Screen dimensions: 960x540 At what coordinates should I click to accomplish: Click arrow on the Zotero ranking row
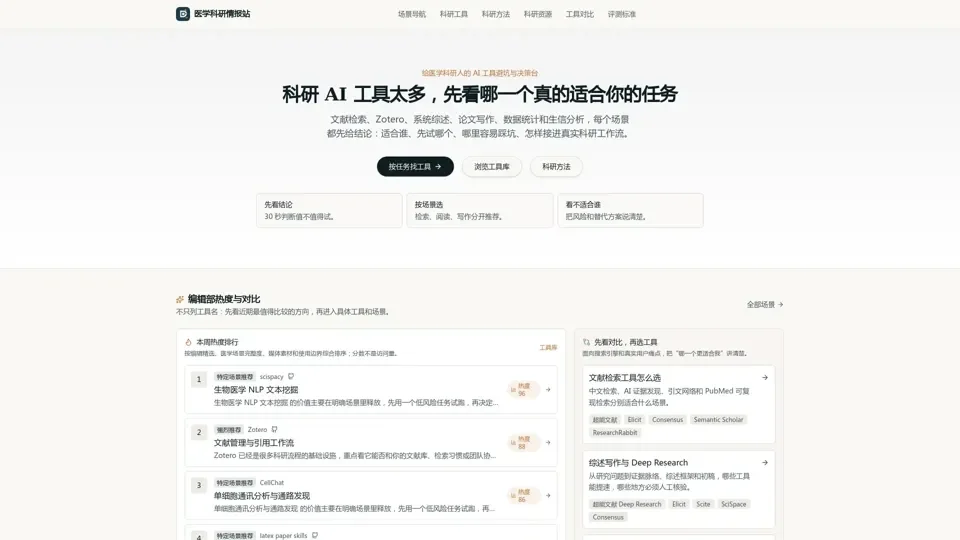548,443
